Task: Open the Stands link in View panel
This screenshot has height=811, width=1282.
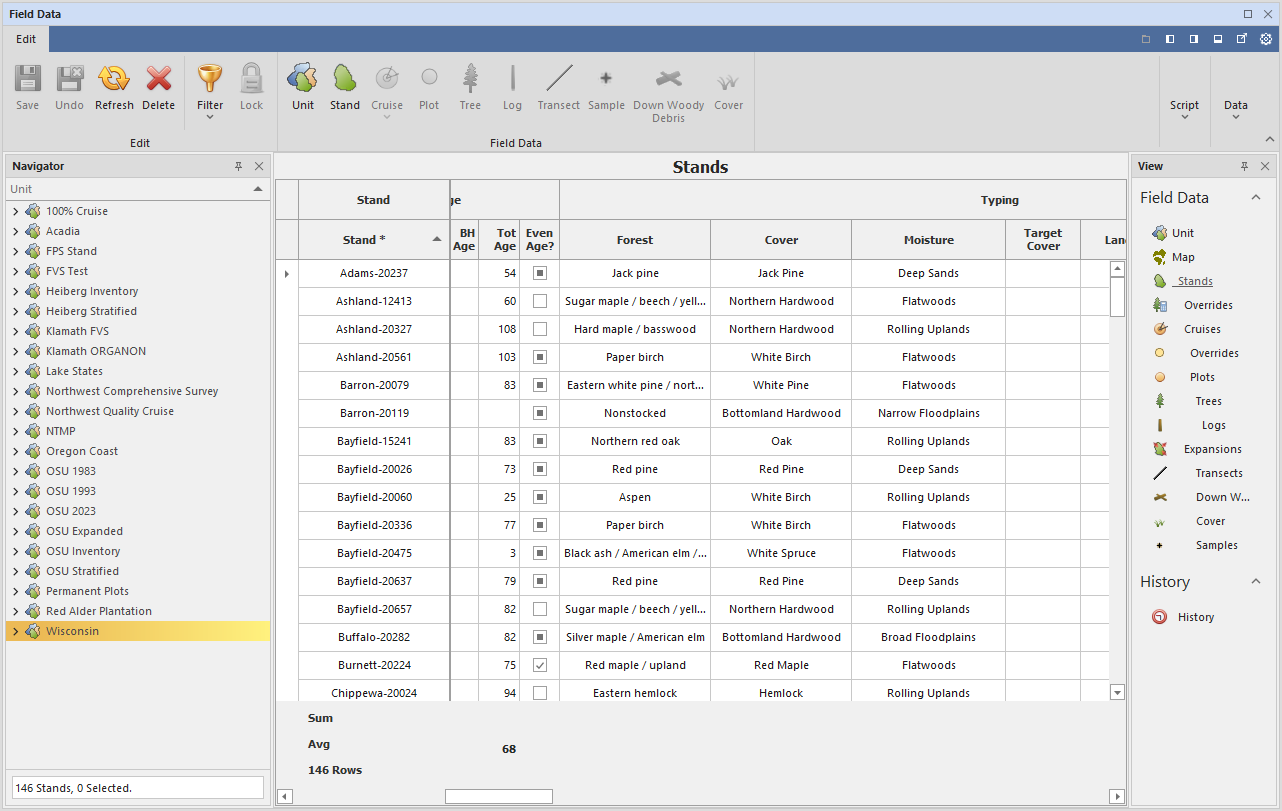Action: [1194, 281]
